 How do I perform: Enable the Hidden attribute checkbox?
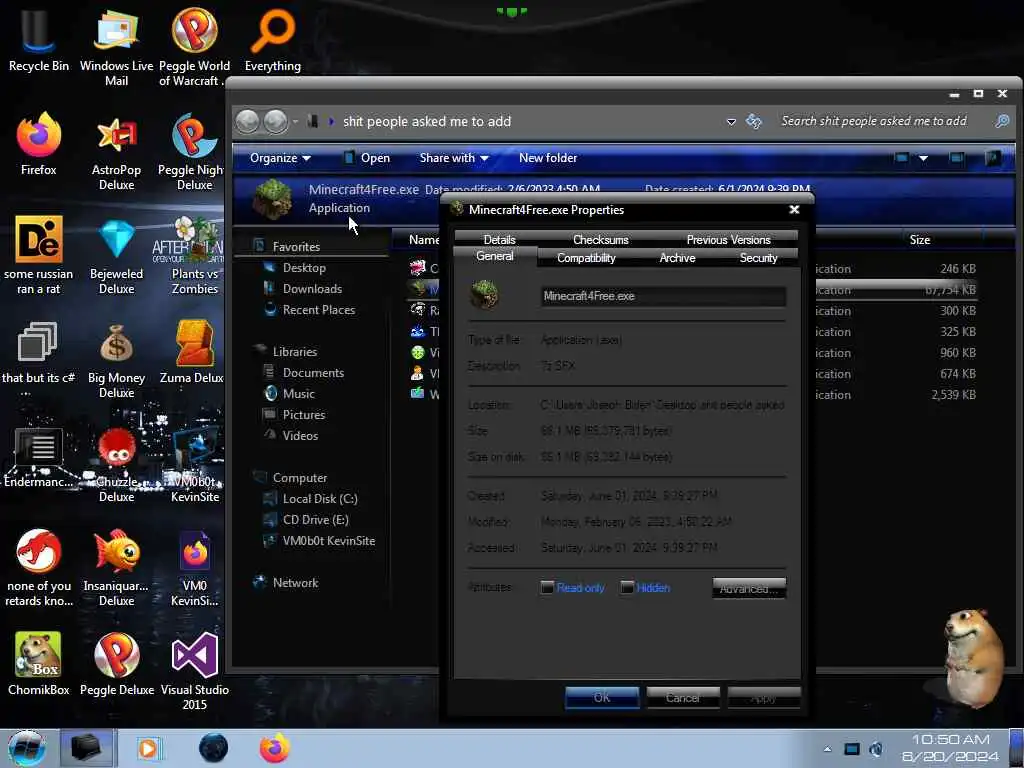627,587
